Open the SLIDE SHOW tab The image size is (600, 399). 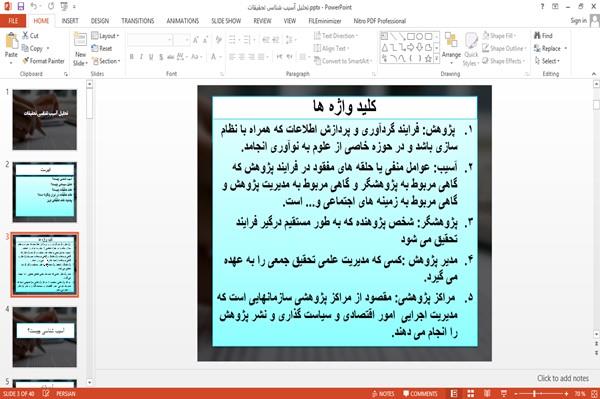pyautogui.click(x=226, y=21)
